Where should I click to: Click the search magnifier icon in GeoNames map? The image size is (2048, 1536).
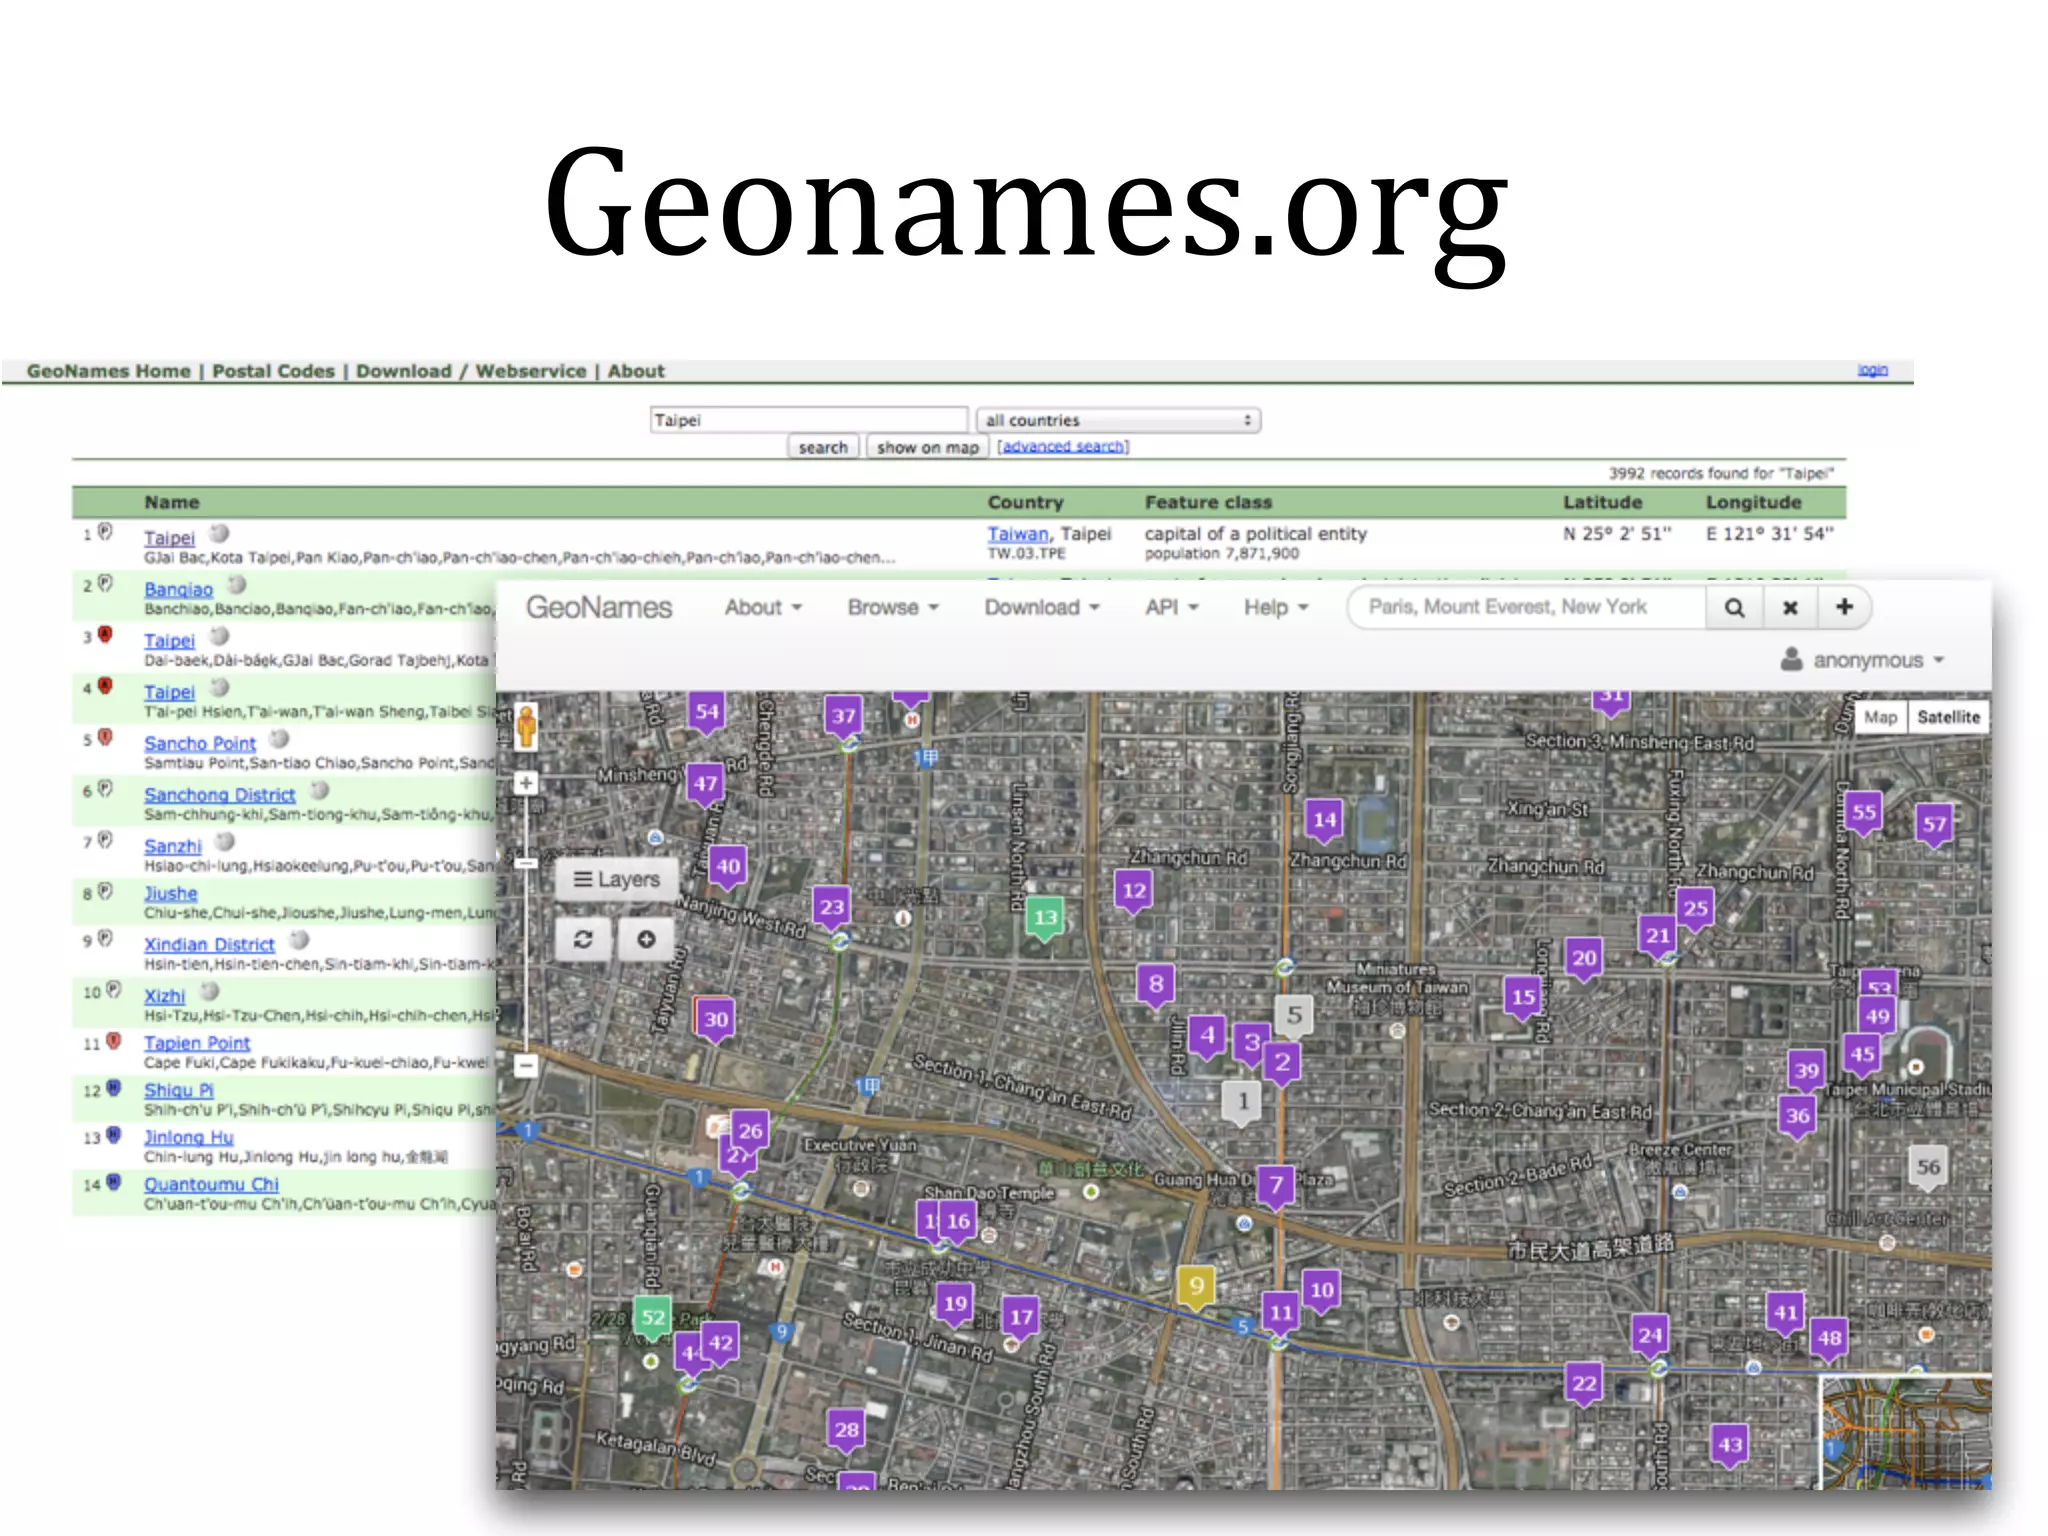[x=1734, y=608]
